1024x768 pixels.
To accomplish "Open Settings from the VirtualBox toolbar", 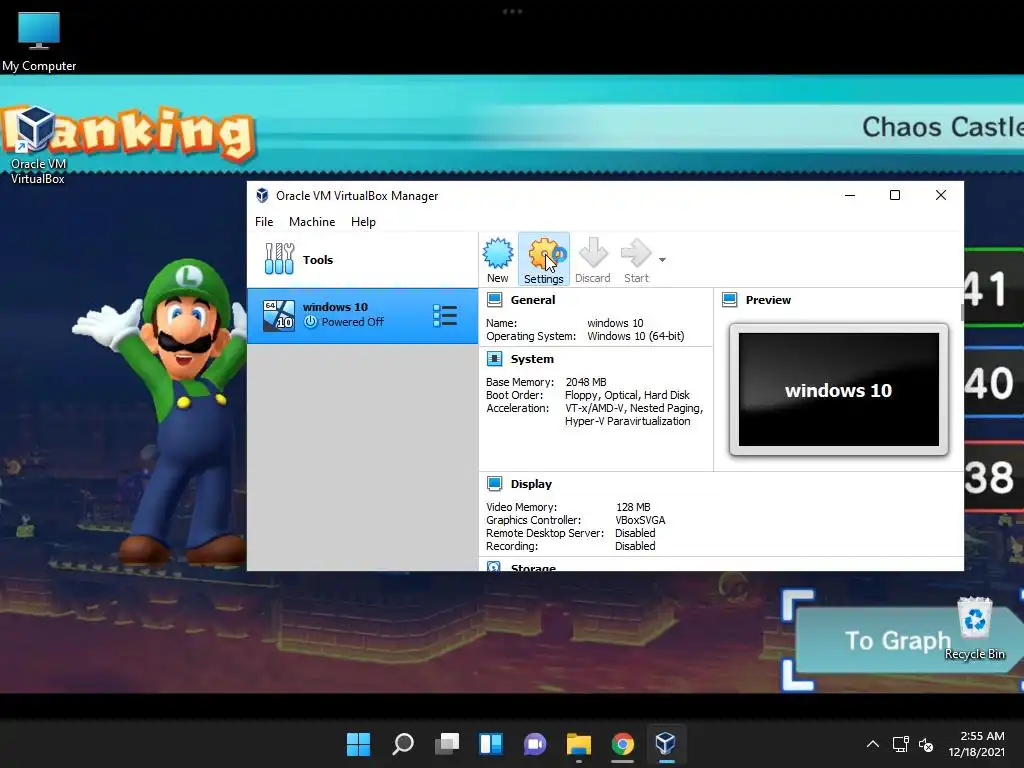I will [543, 259].
